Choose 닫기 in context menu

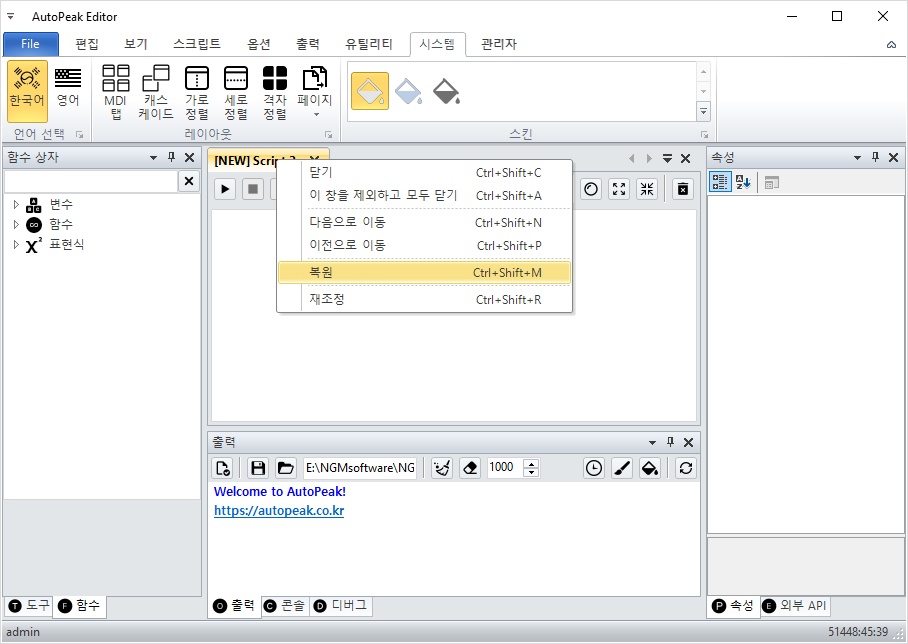(424, 173)
